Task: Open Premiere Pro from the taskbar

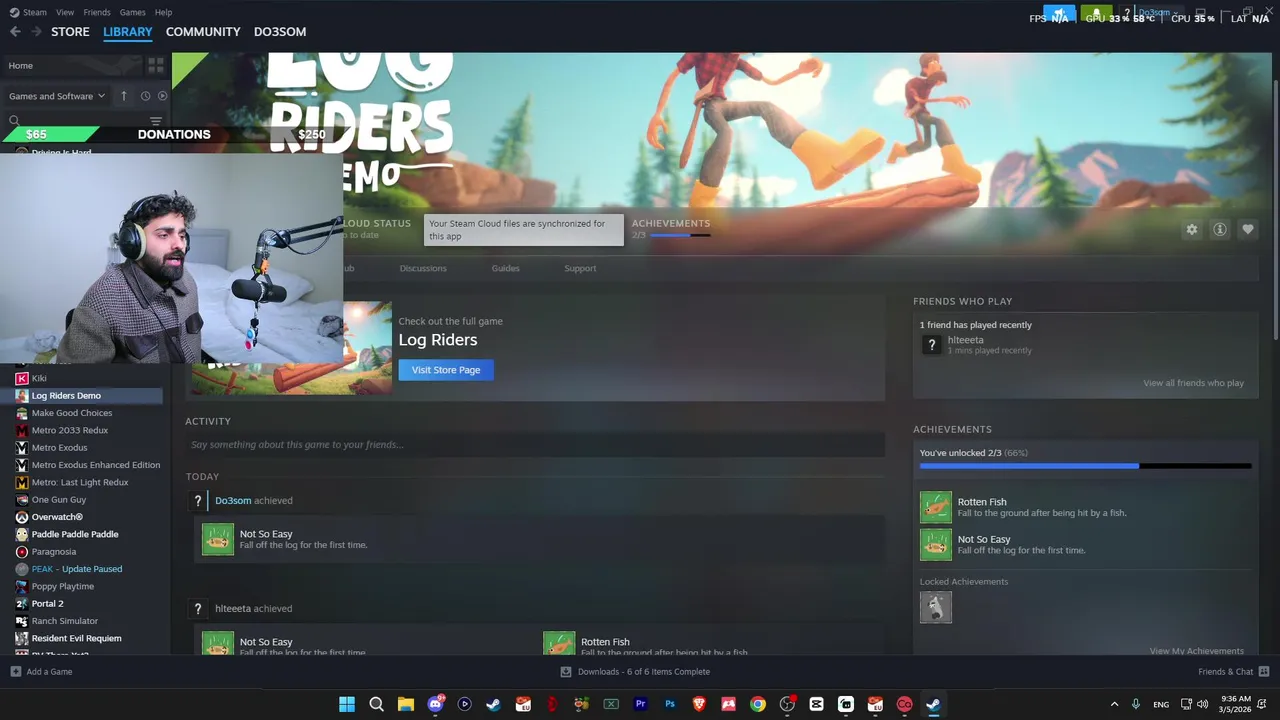Action: (x=640, y=704)
